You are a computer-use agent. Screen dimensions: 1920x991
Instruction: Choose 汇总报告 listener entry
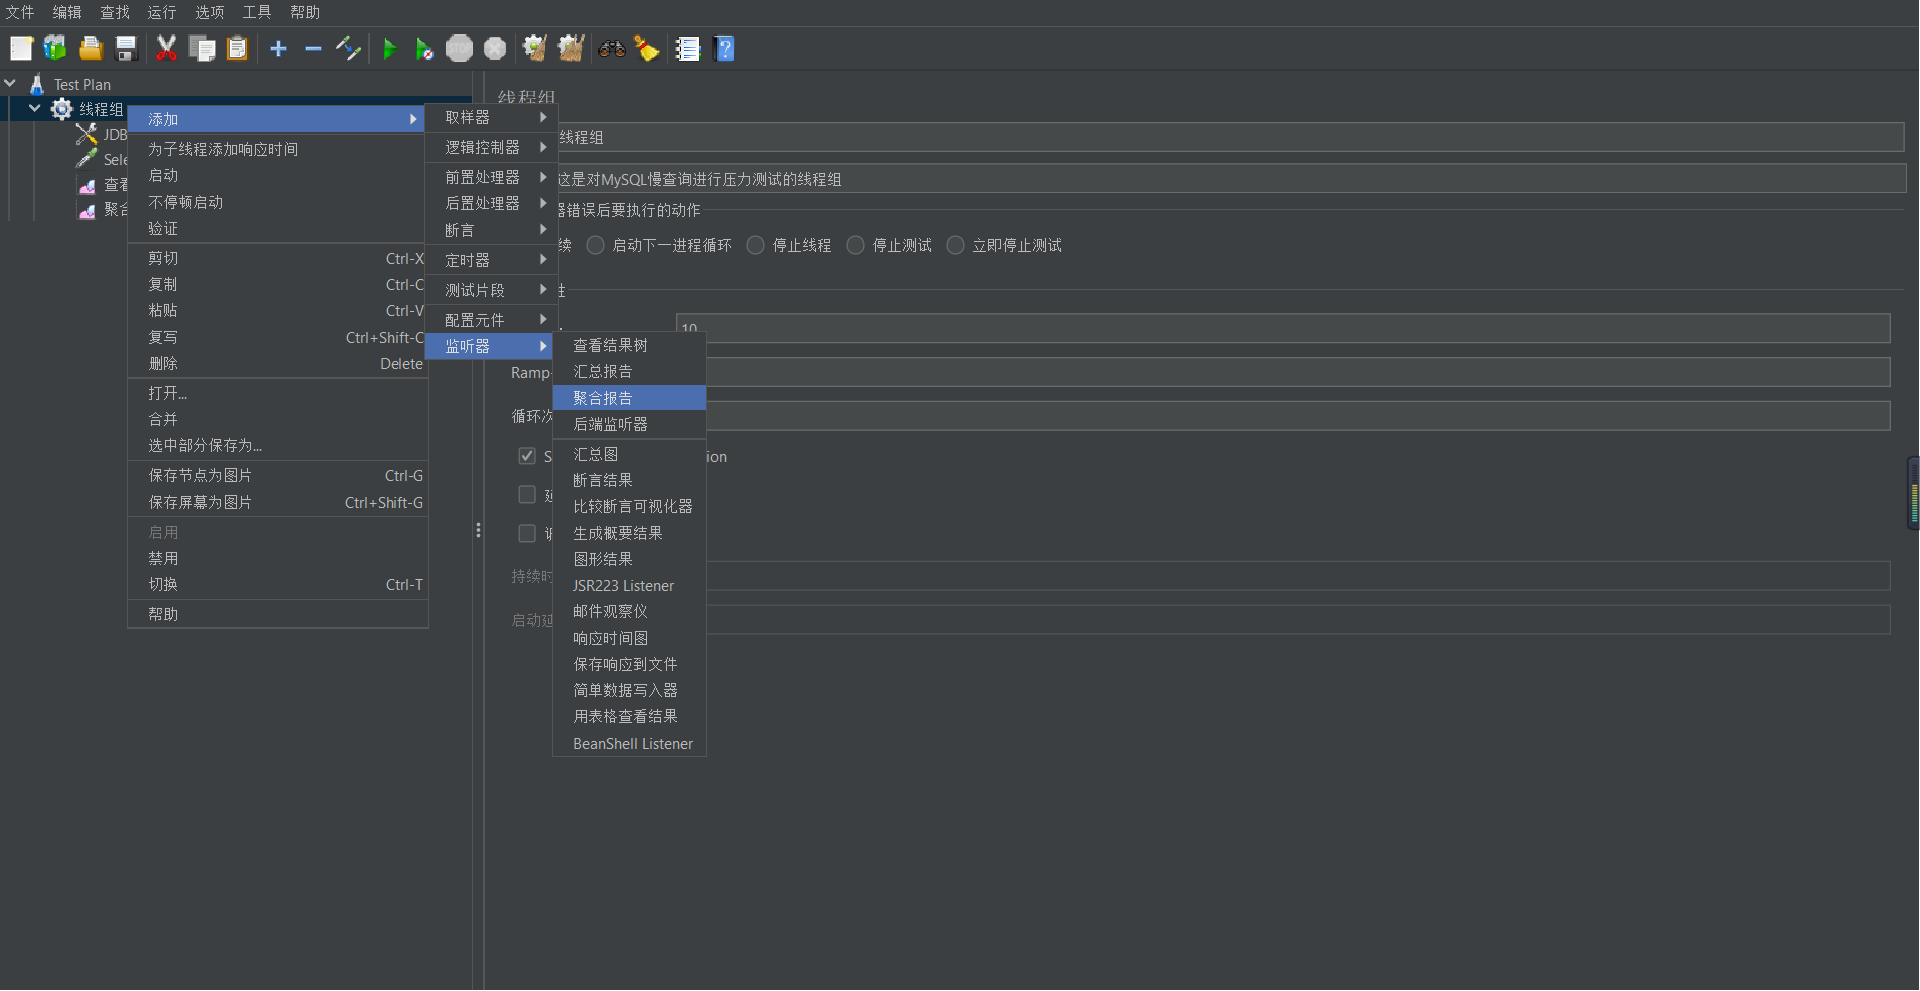click(x=629, y=371)
